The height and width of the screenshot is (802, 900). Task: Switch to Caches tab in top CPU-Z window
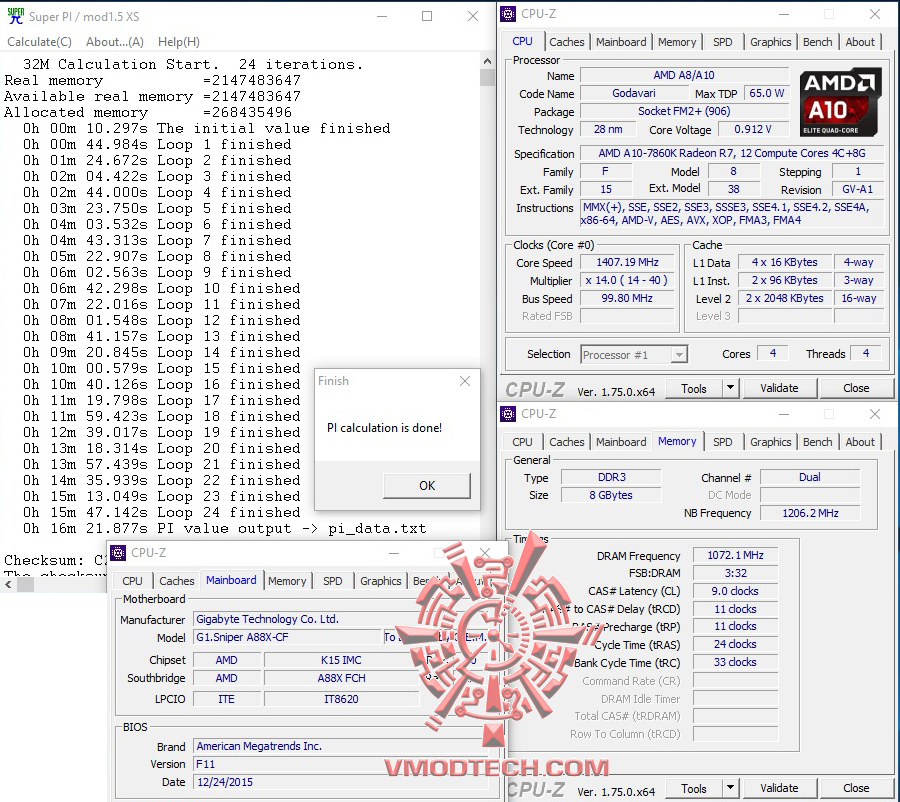coord(567,42)
